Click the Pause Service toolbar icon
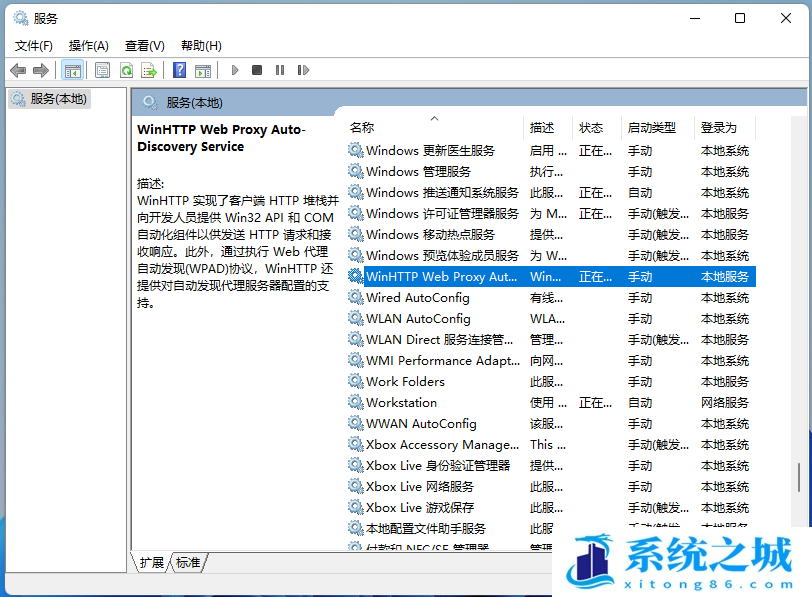 tap(279, 70)
